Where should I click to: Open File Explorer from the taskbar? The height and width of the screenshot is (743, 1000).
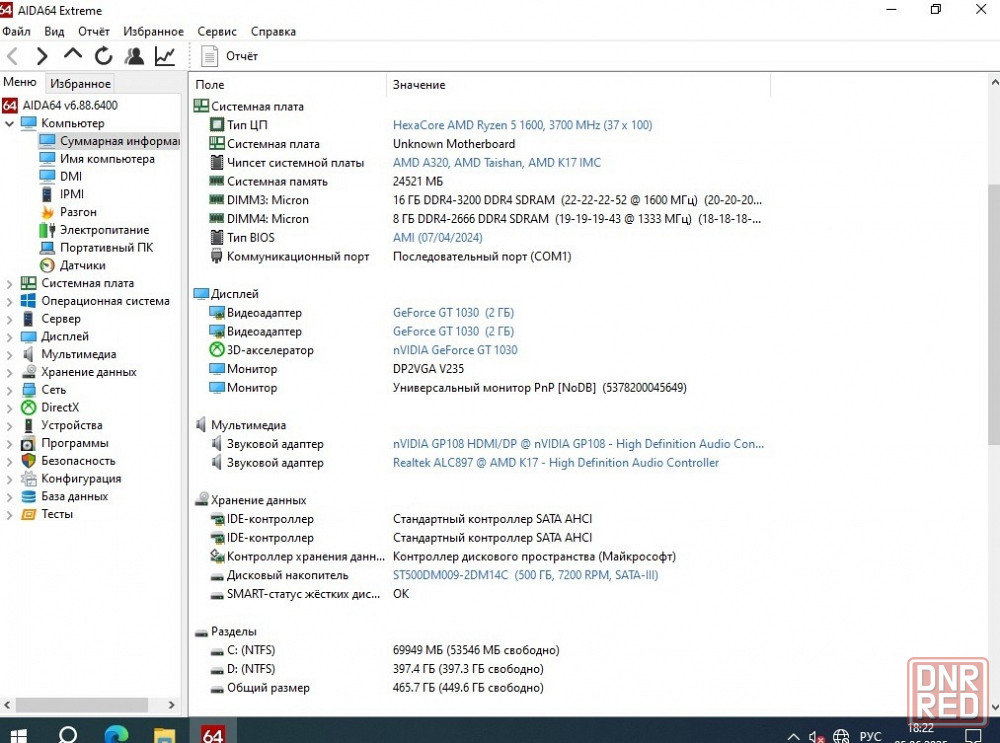164,735
